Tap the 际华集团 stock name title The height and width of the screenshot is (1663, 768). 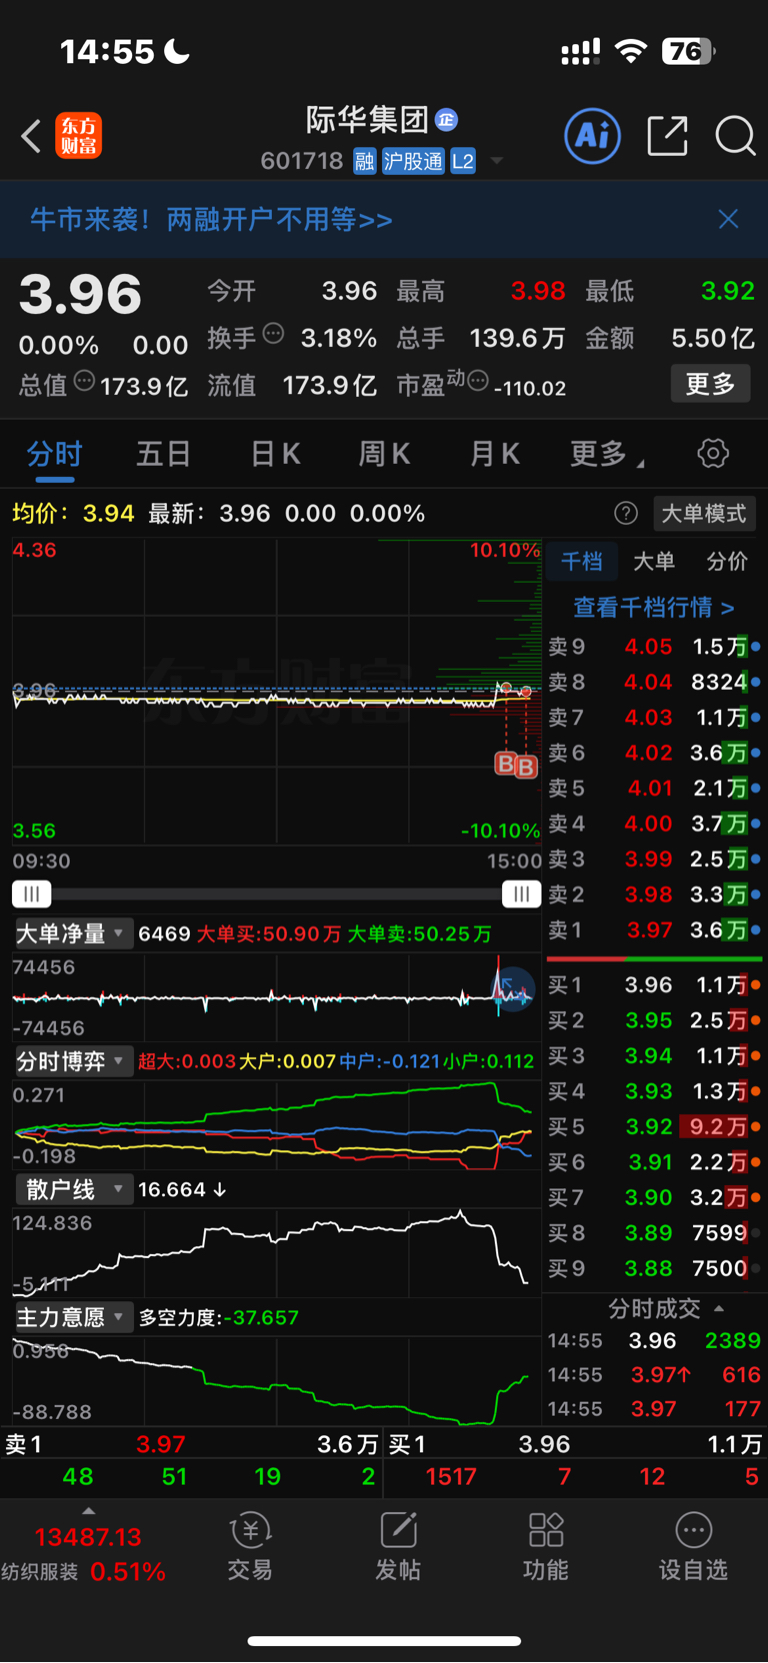[x=367, y=120]
